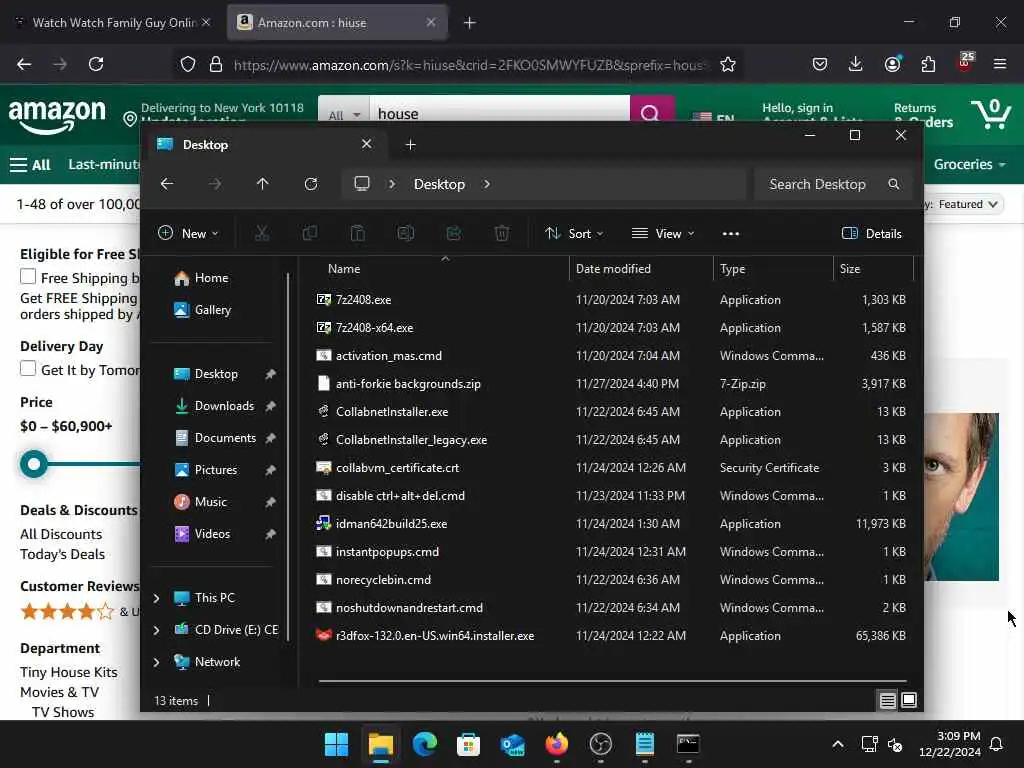1024x768 pixels.
Task: Open Firefox hamburger application menu
Action: click(x=1000, y=64)
